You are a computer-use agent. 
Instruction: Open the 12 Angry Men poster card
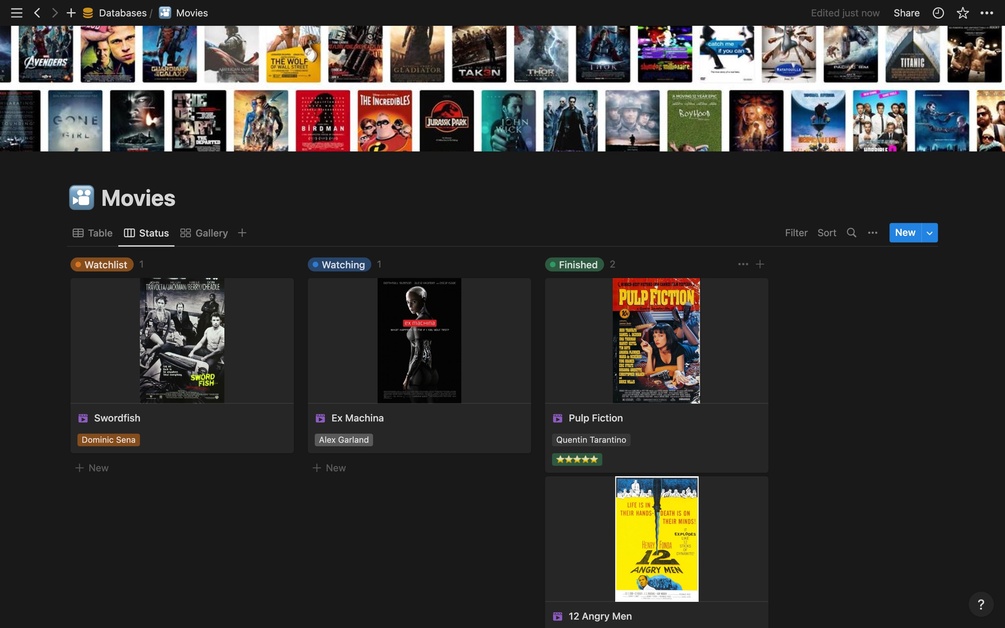(657, 539)
